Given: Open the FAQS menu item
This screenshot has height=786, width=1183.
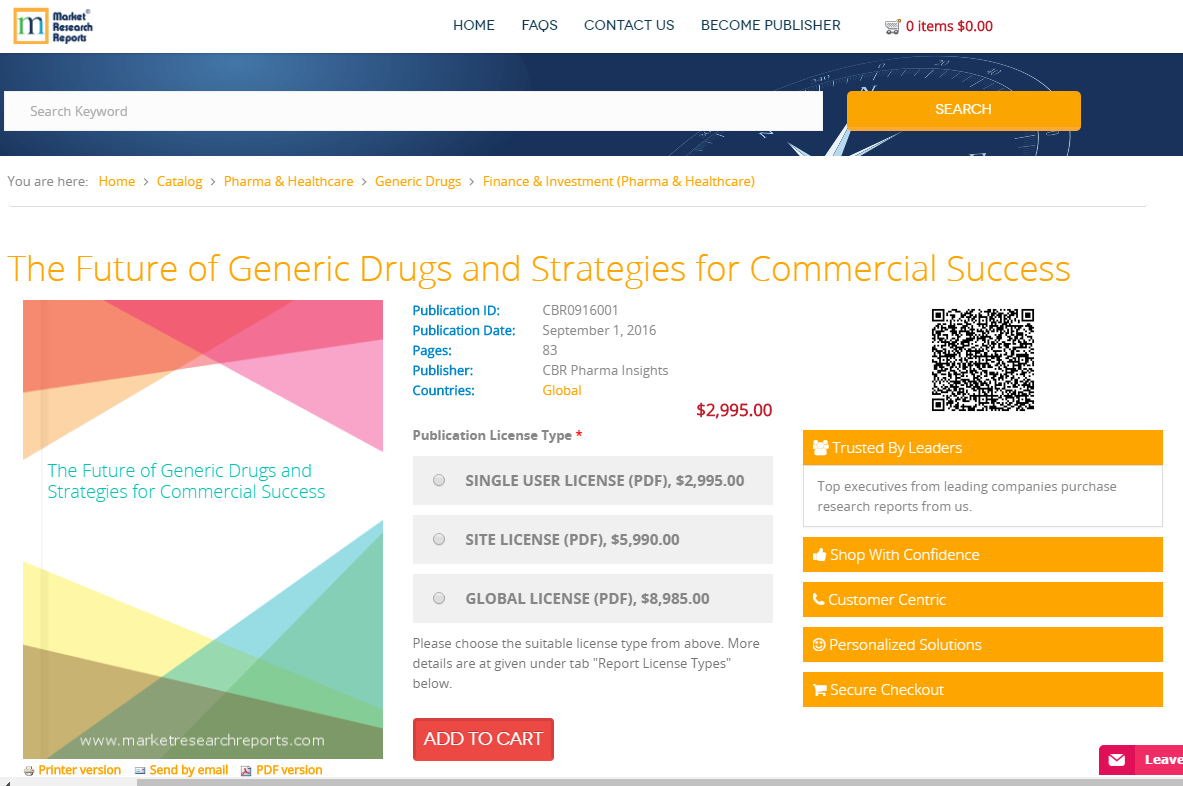Looking at the screenshot, I should tap(539, 25).
